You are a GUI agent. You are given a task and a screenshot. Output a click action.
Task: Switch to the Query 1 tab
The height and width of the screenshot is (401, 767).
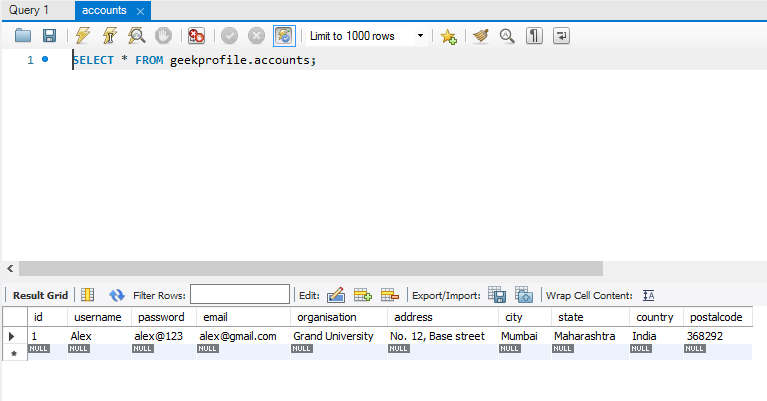pyautogui.click(x=29, y=10)
